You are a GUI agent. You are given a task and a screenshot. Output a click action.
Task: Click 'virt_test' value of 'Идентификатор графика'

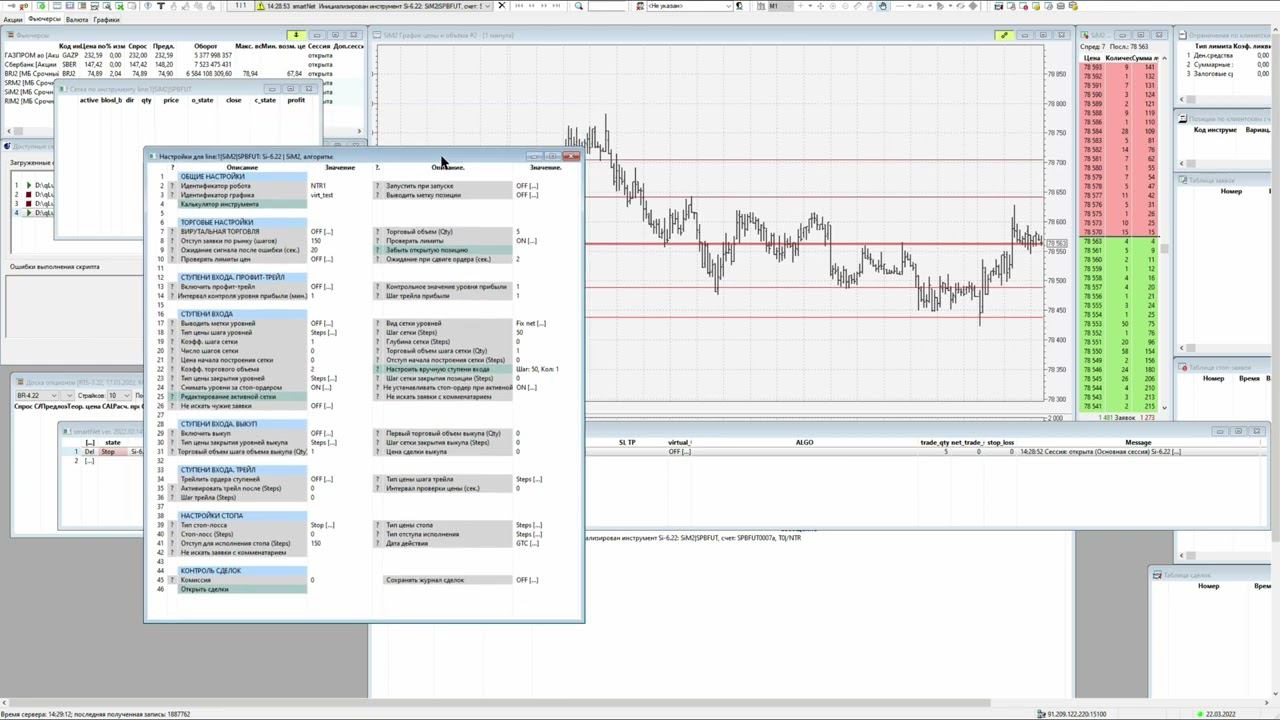321,195
